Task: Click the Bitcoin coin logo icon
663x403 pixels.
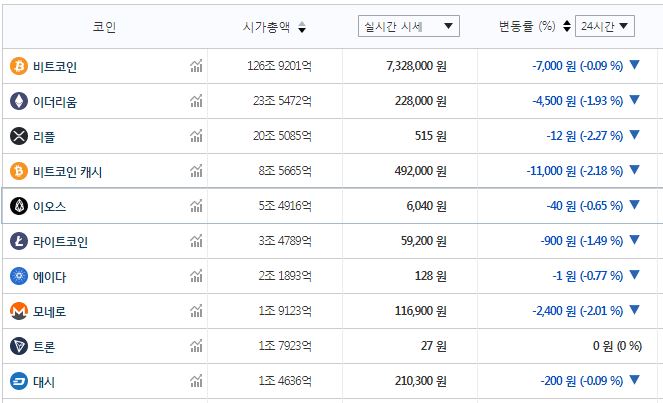Action: click(x=18, y=66)
